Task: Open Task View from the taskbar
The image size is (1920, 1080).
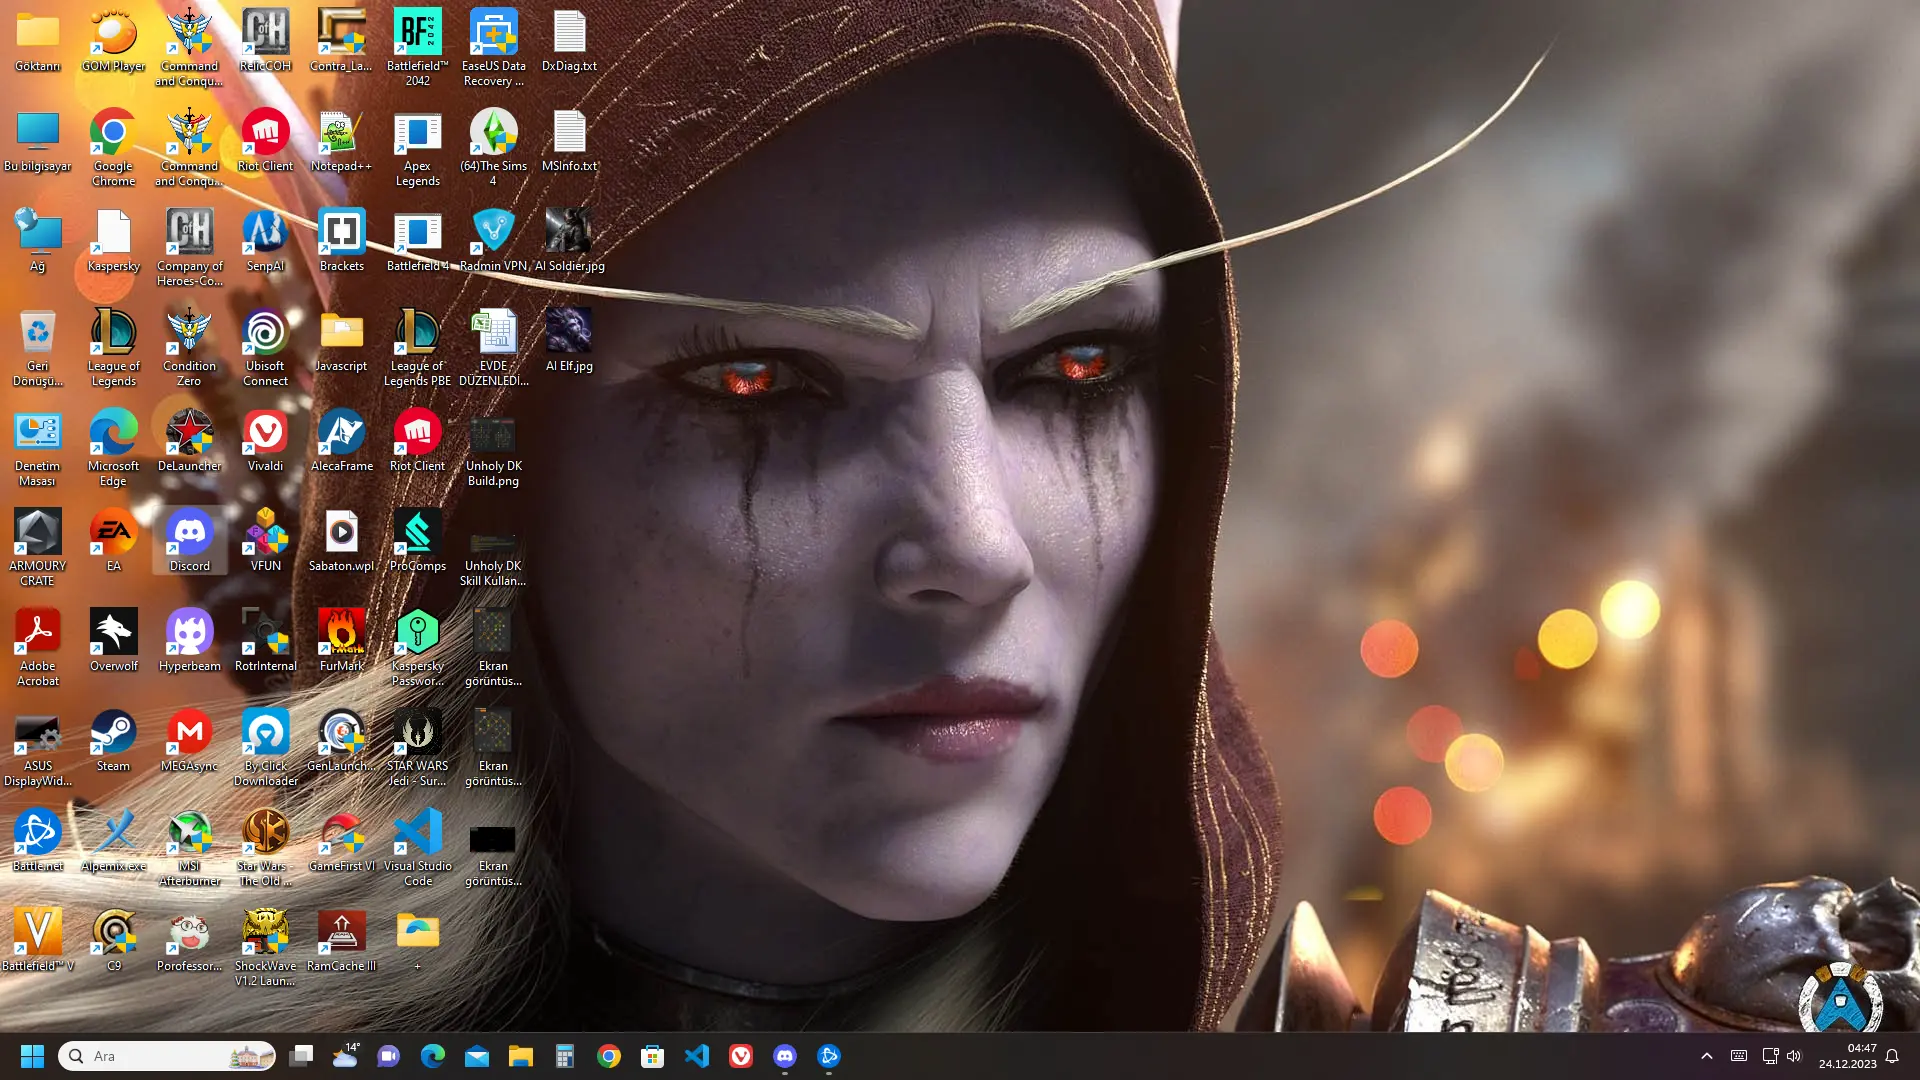Action: pyautogui.click(x=301, y=1056)
